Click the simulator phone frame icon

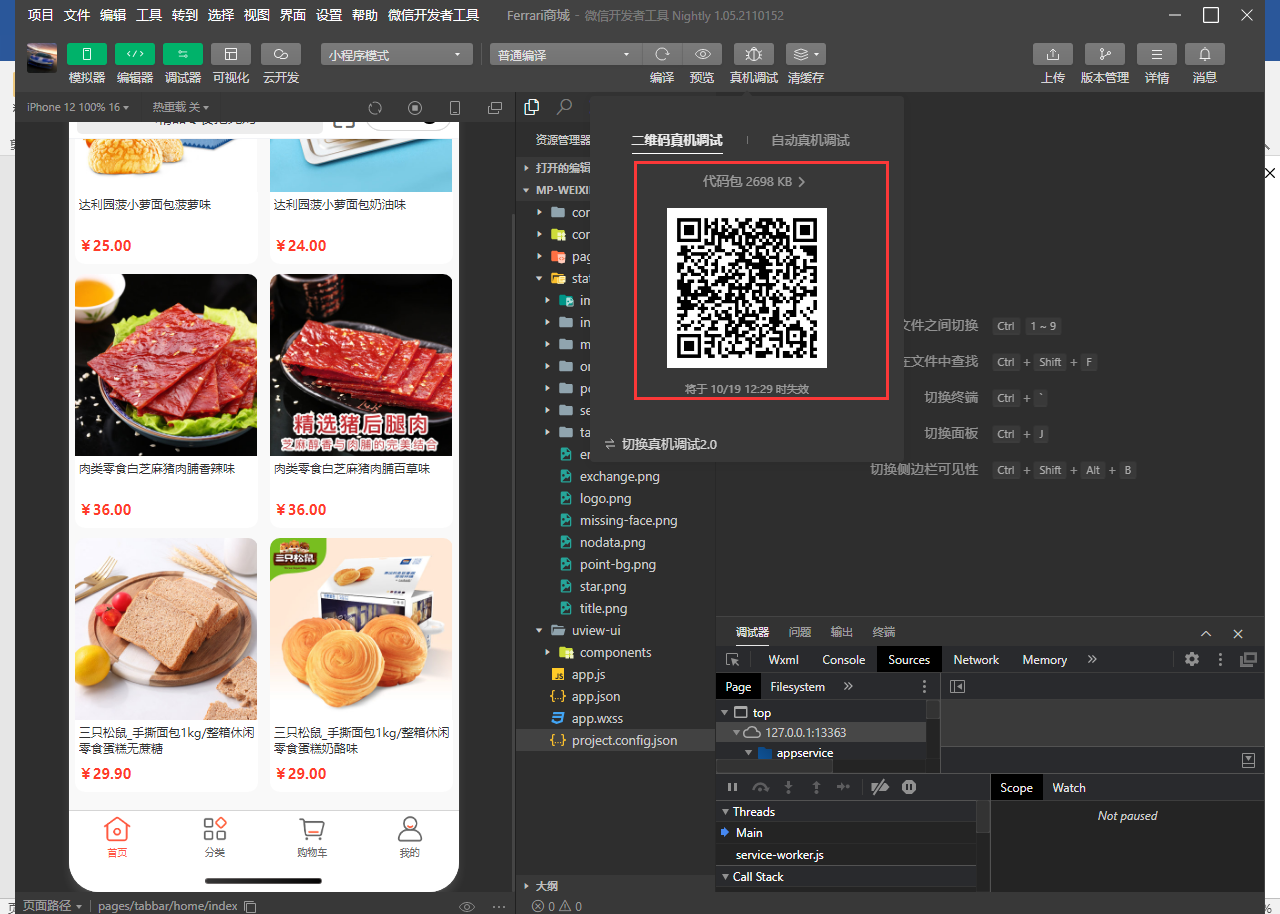tap(455, 108)
